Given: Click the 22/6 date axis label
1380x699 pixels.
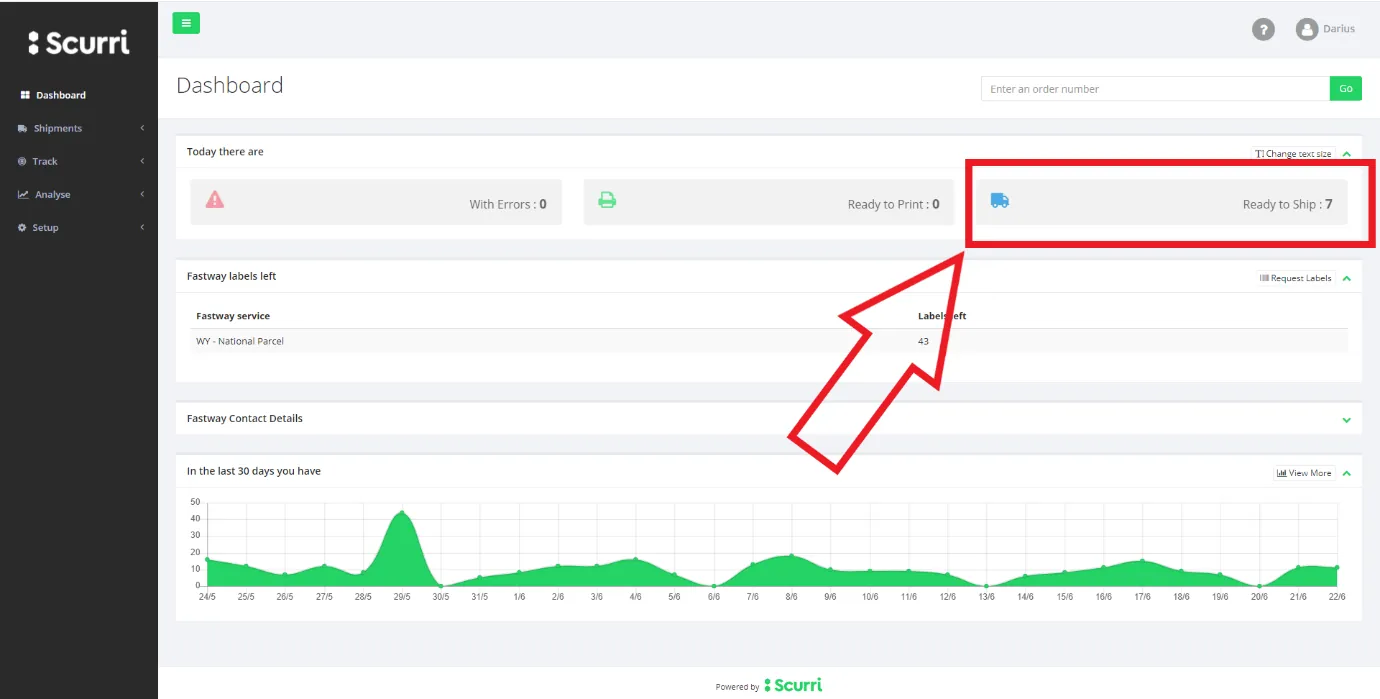Looking at the screenshot, I should point(1337,597).
